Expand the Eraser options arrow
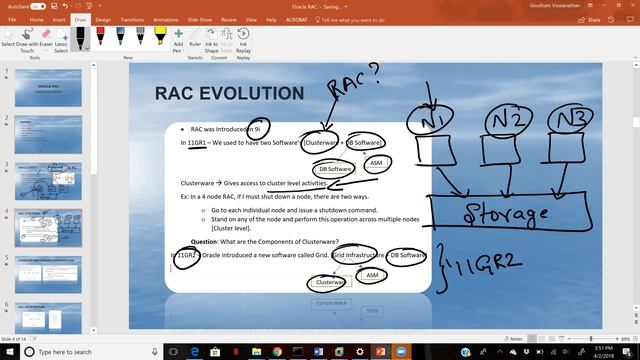640x360 pixels. click(46, 51)
